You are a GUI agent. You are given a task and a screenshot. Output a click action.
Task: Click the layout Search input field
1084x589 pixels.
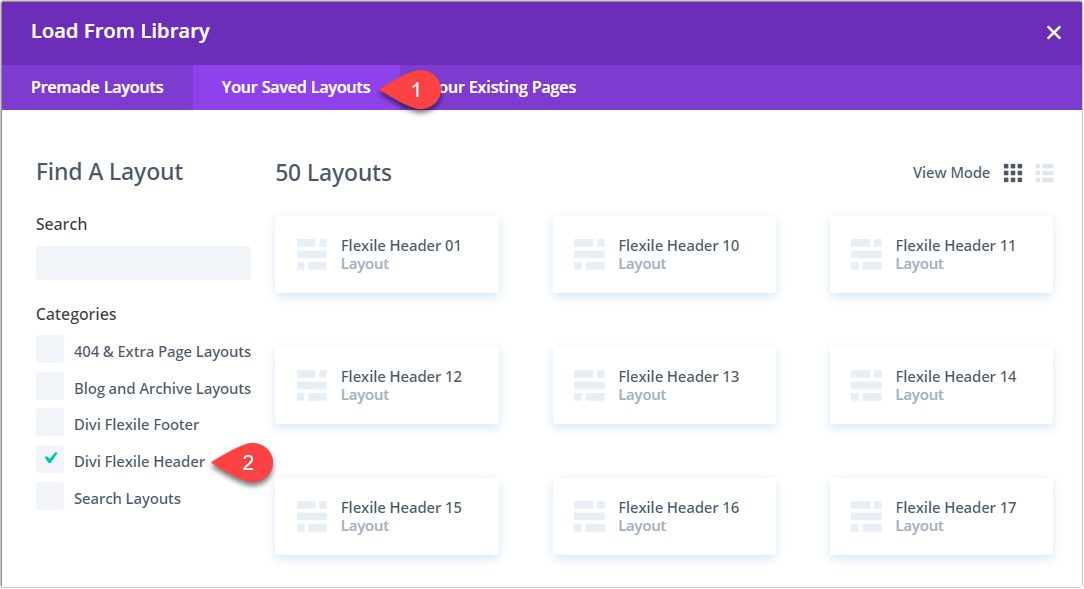click(x=143, y=262)
